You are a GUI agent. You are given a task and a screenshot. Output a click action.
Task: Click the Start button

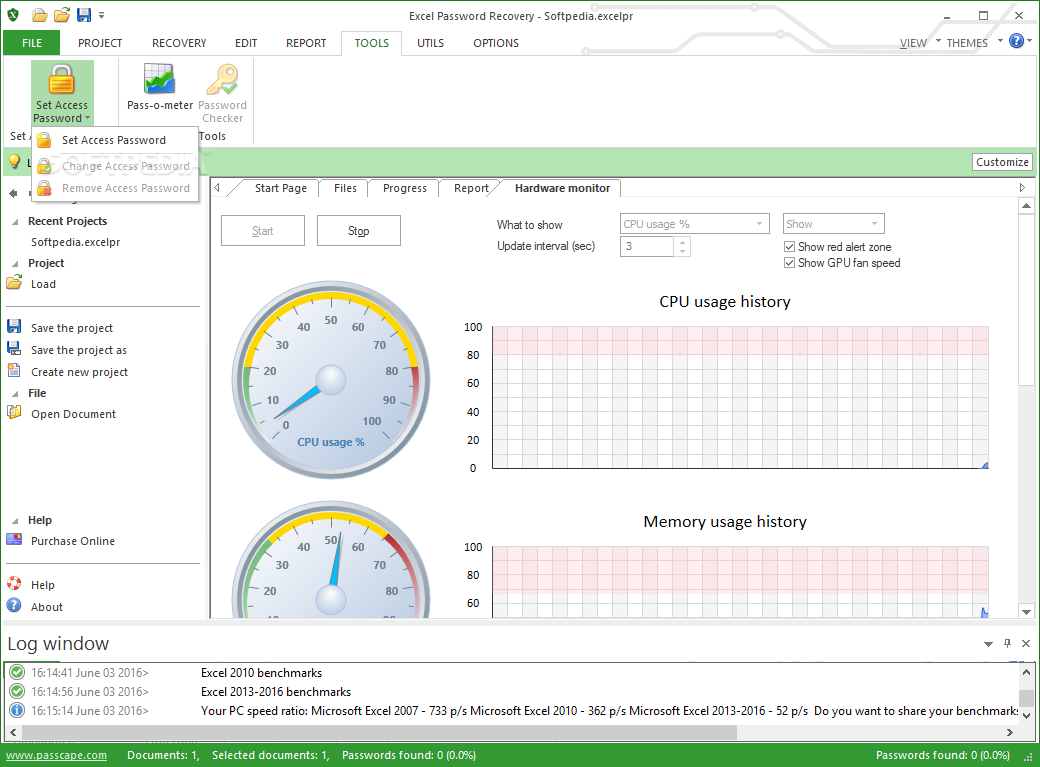263,230
